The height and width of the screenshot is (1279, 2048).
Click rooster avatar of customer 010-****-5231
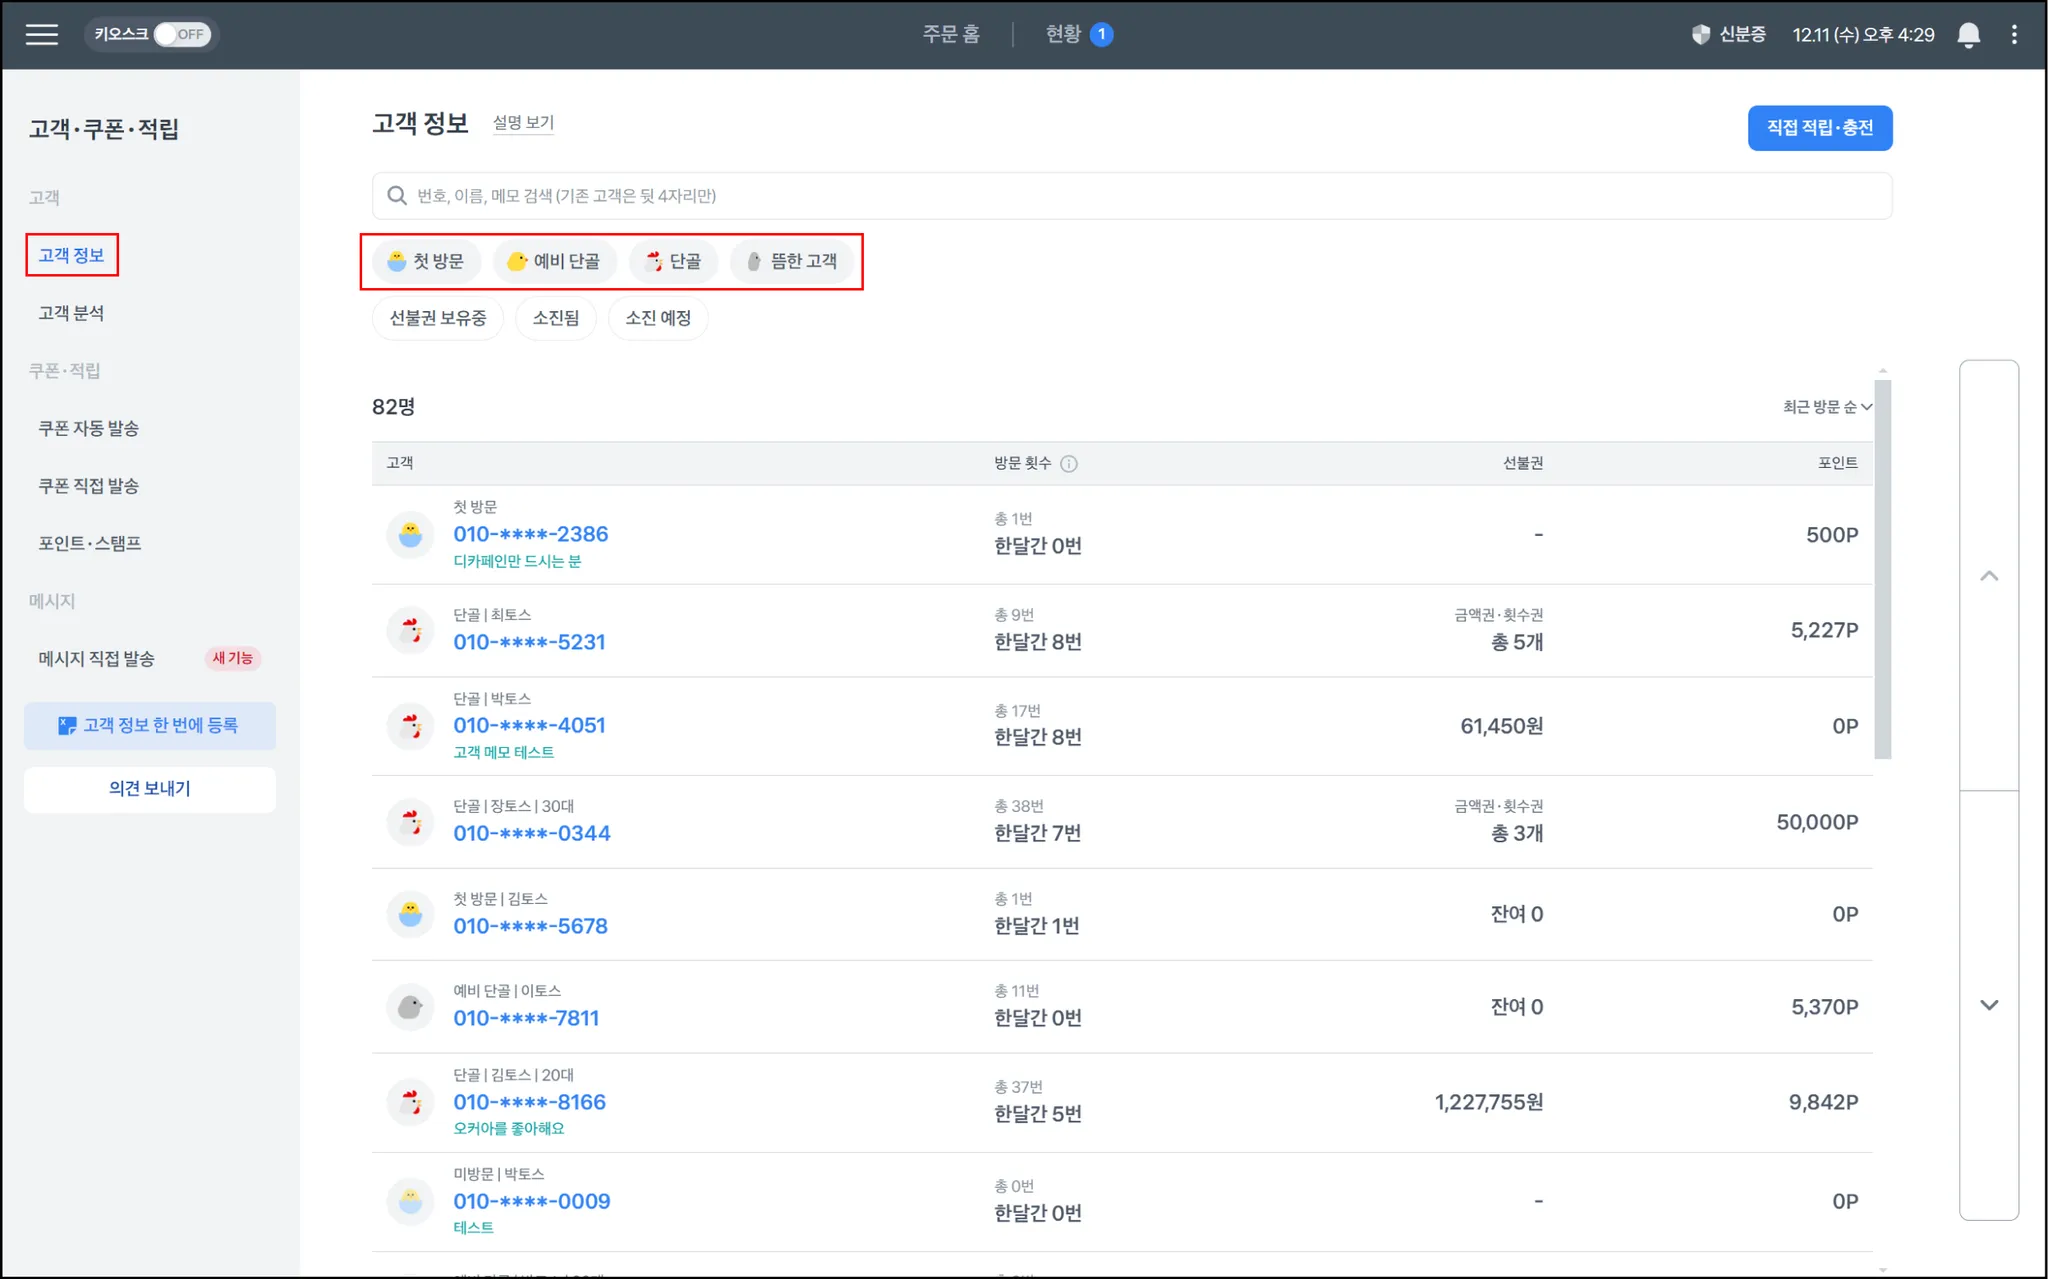pyautogui.click(x=410, y=631)
